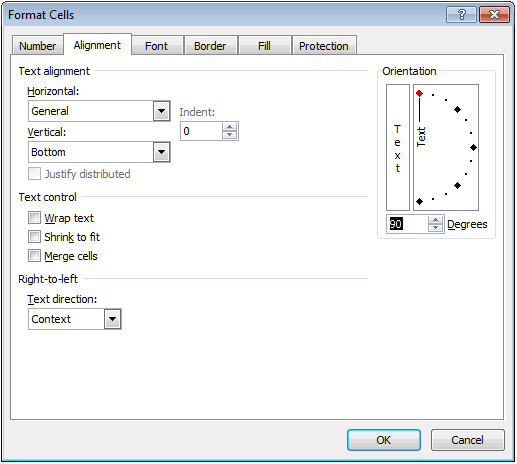This screenshot has height=464, width=517.
Task: Click the General horizontal alignment combo box
Action: [99, 111]
